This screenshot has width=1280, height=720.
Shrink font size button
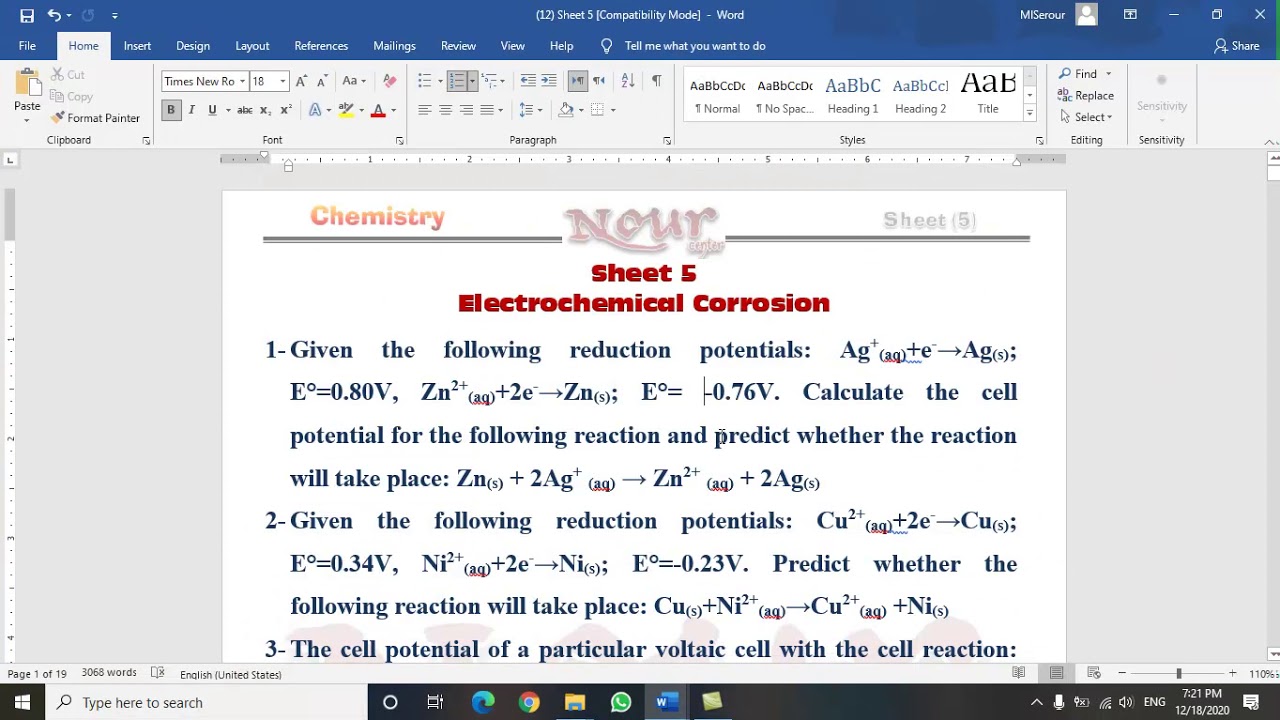pos(321,81)
